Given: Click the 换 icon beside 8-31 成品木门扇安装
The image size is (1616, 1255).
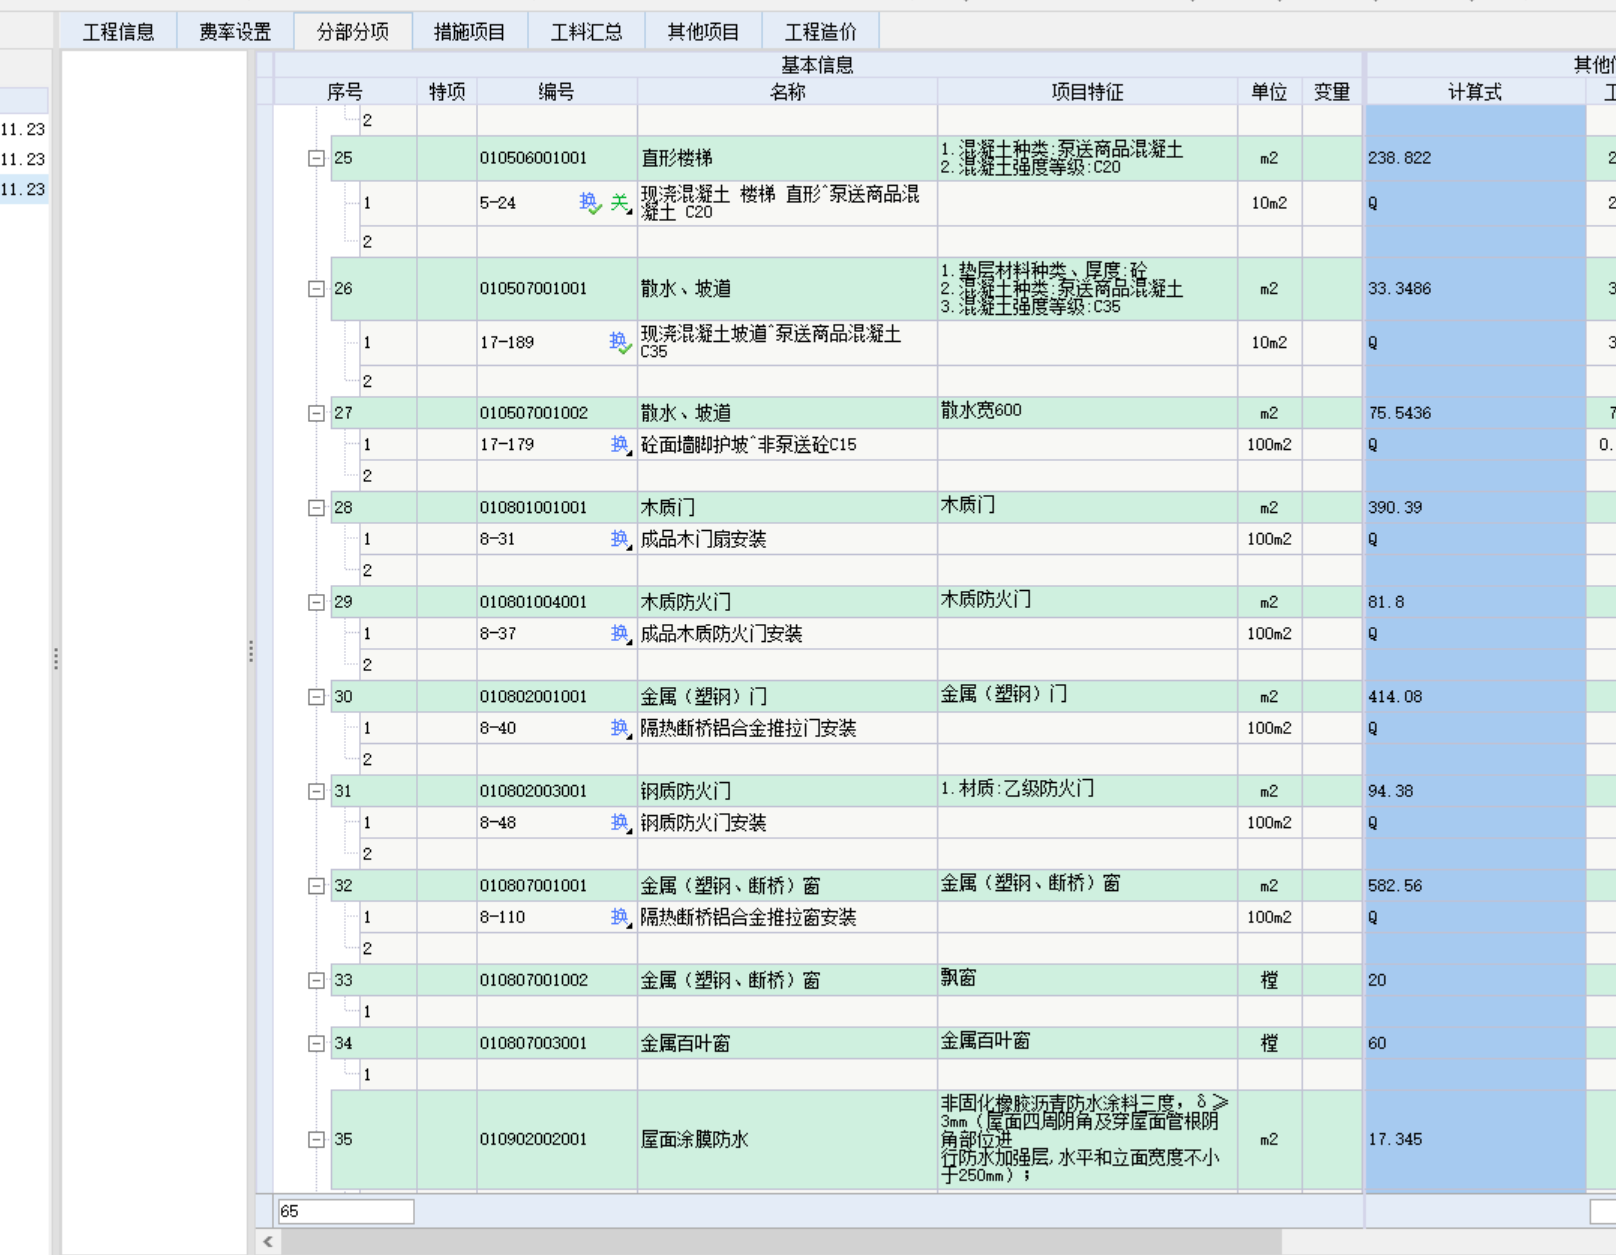Looking at the screenshot, I should click(617, 539).
